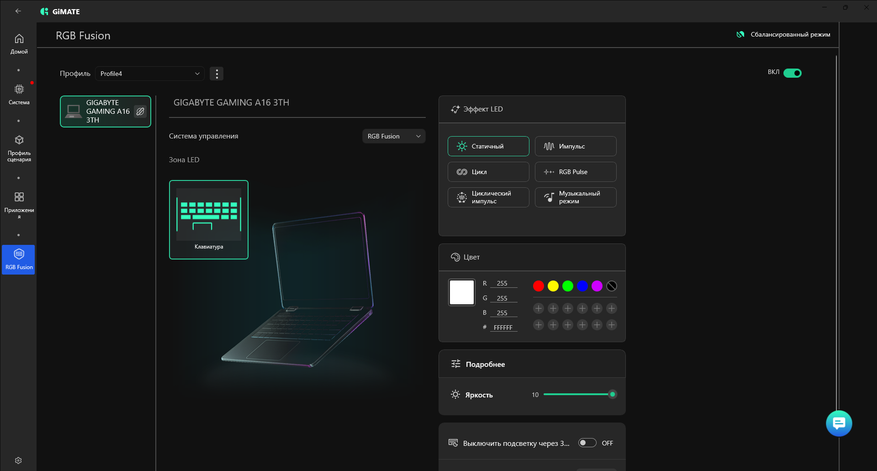Image resolution: width=877 pixels, height=471 pixels.
Task: Click the Эффект LED panel header
Action: click(x=532, y=109)
